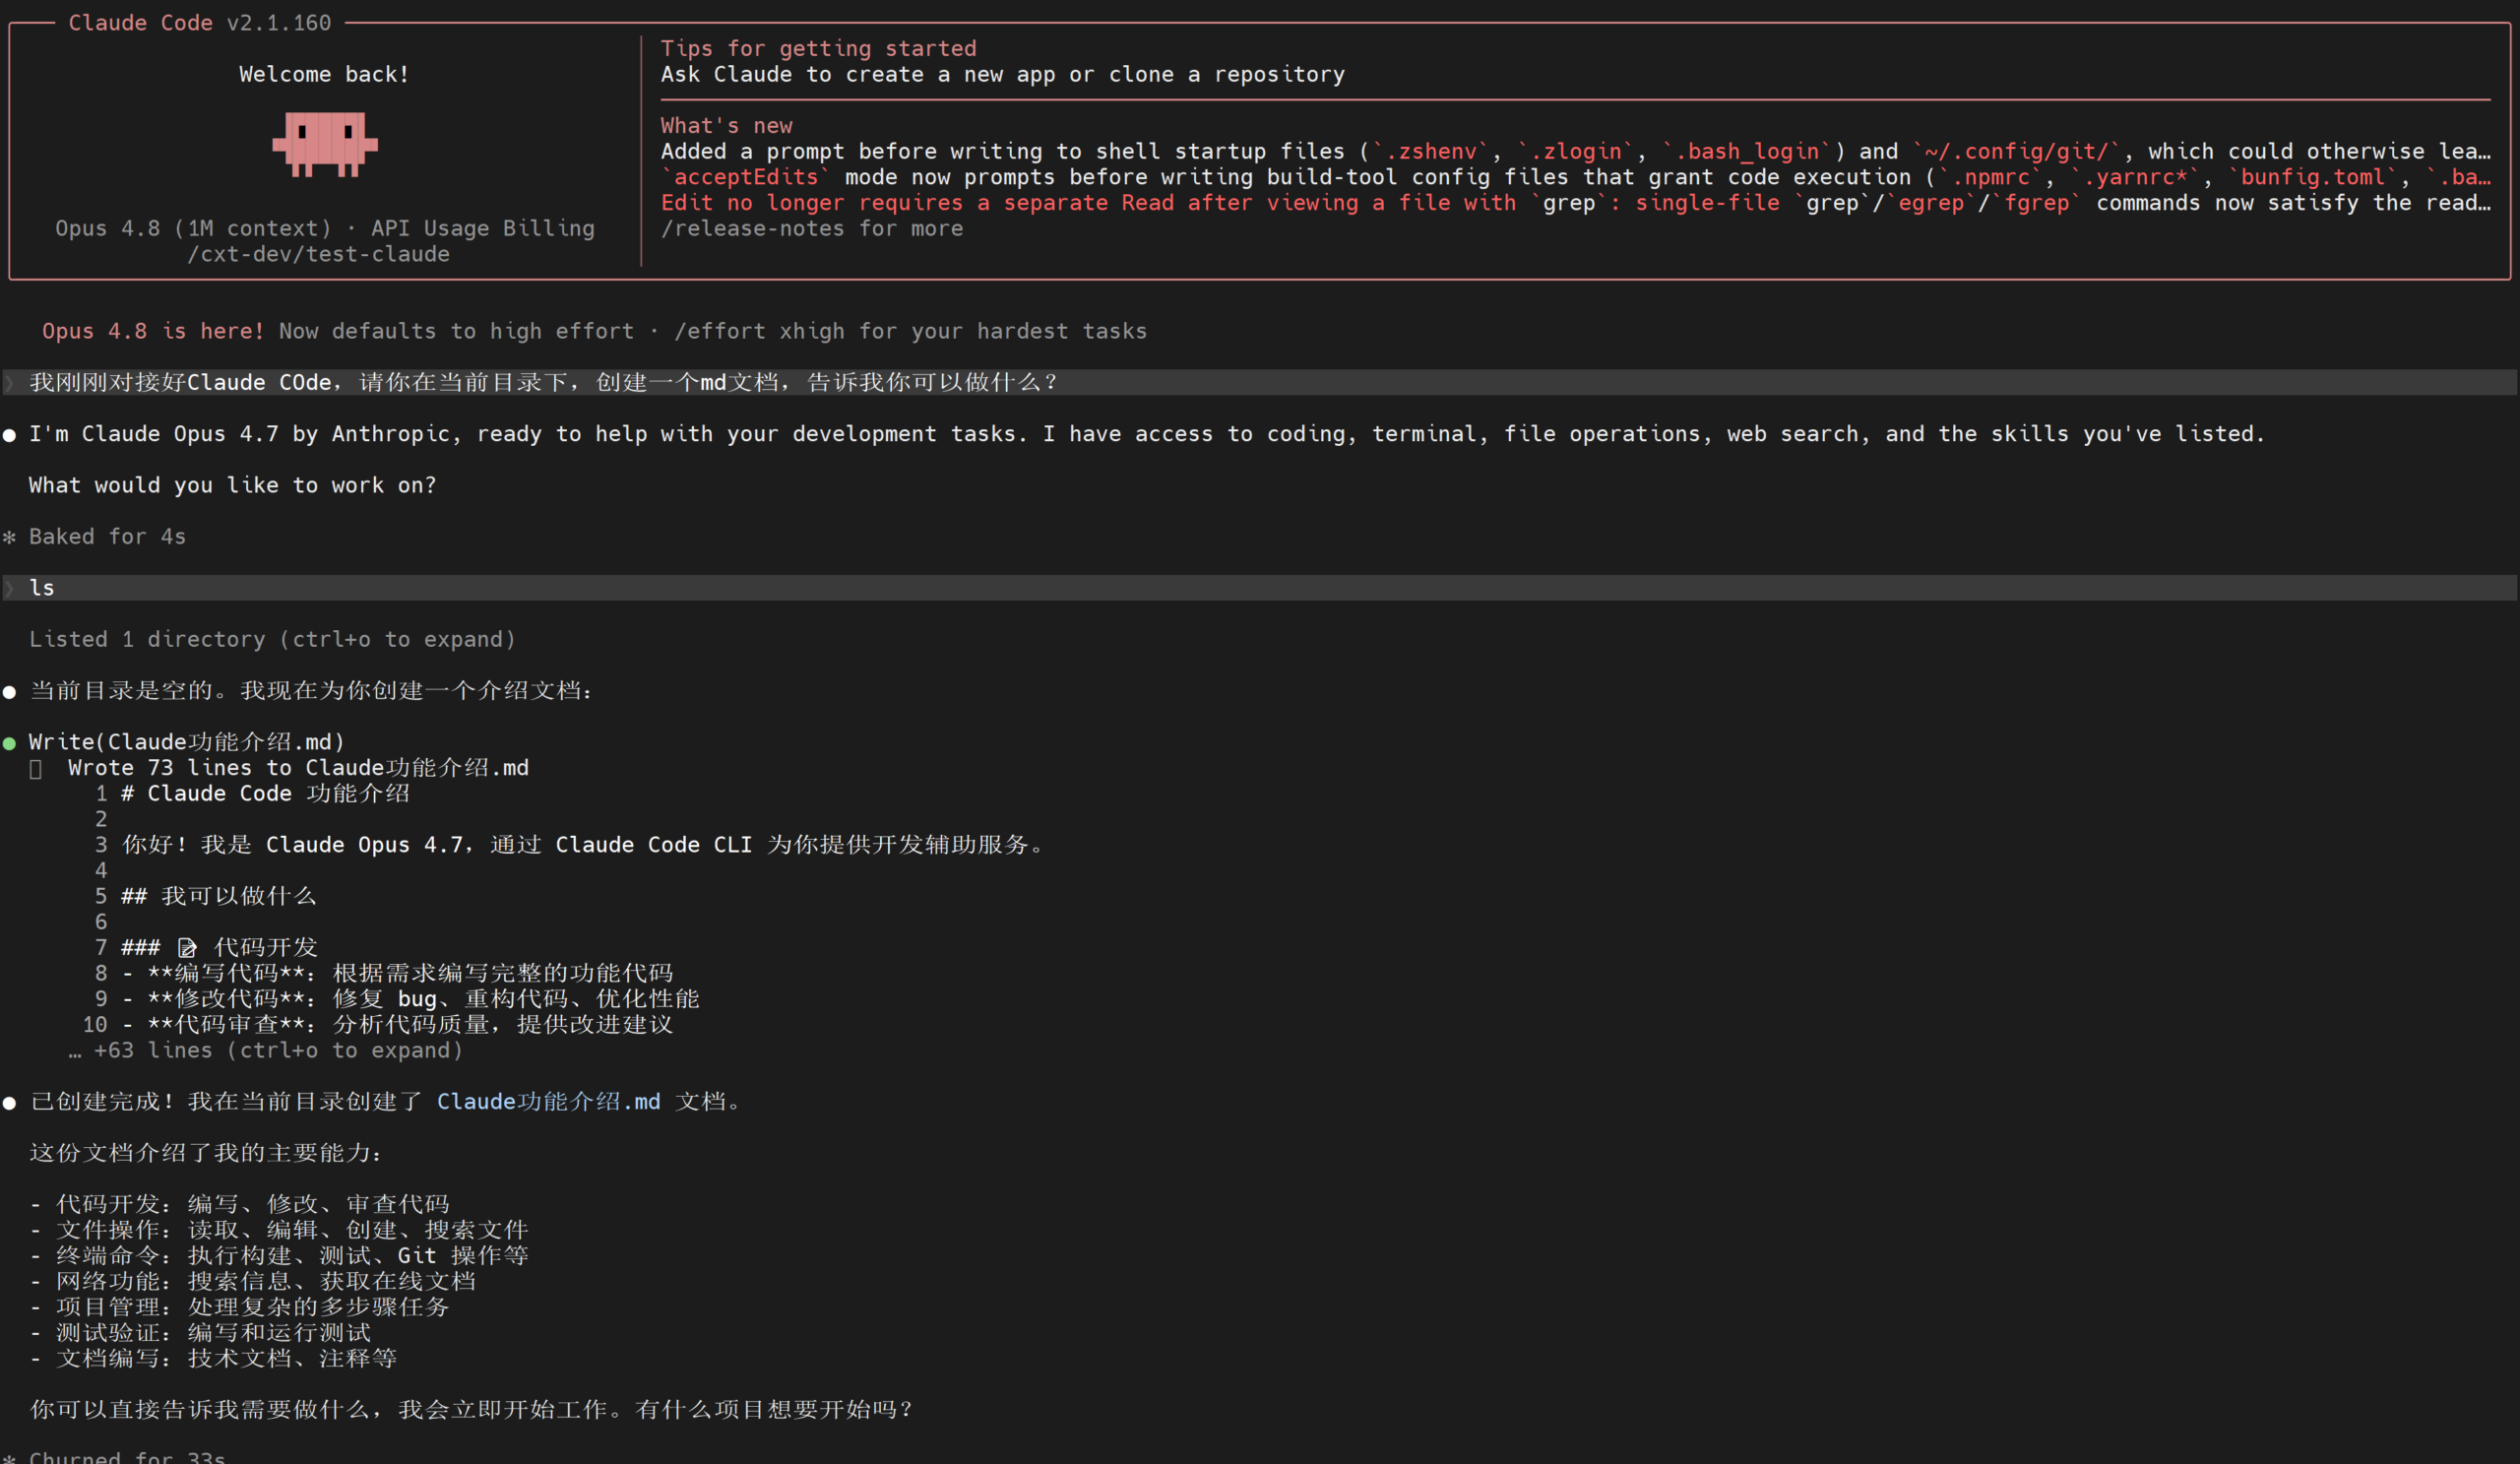This screenshot has height=1464, width=2520.
Task: Click the user prompt '请你在当前目录下' line
Action: coord(1260,382)
